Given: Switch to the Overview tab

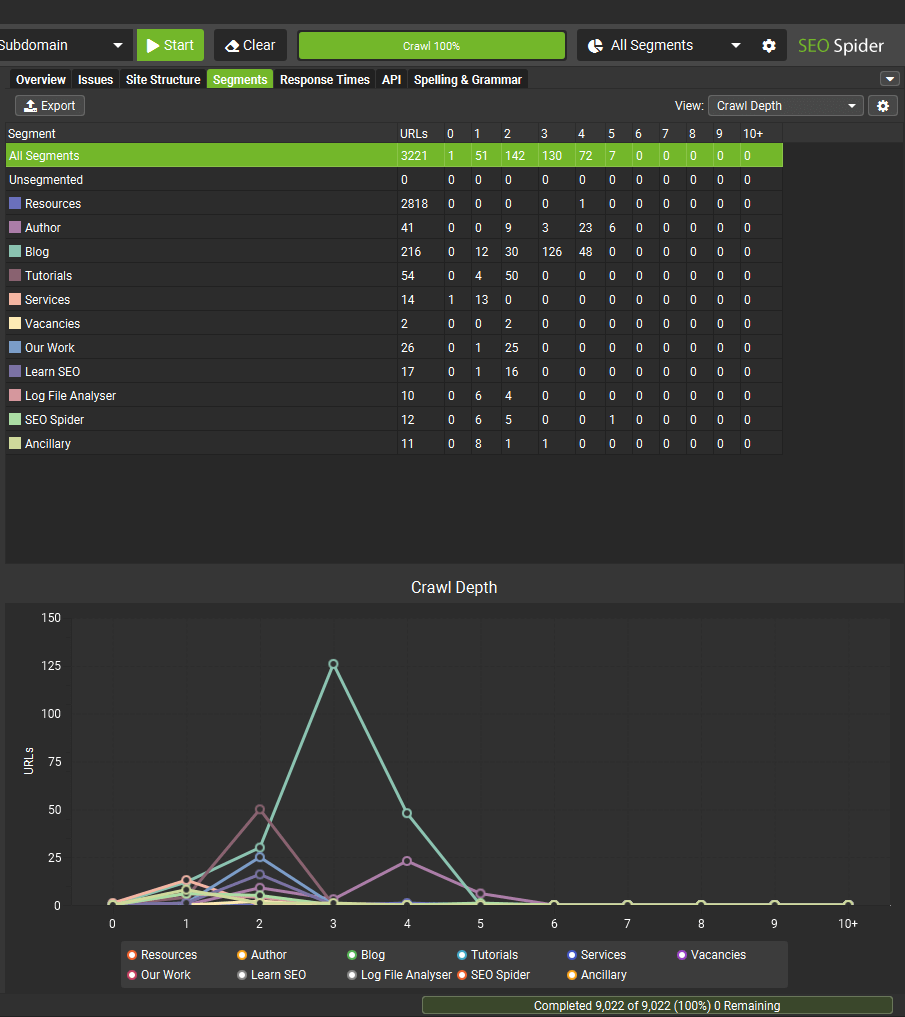Looking at the screenshot, I should tap(40, 80).
